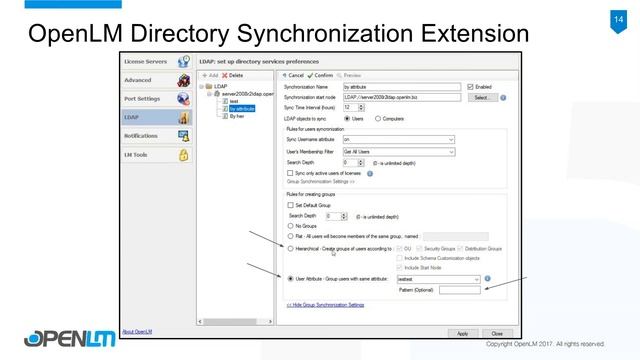Toggle the OU checkbox
The width and height of the screenshot is (640, 360).
[399, 249]
